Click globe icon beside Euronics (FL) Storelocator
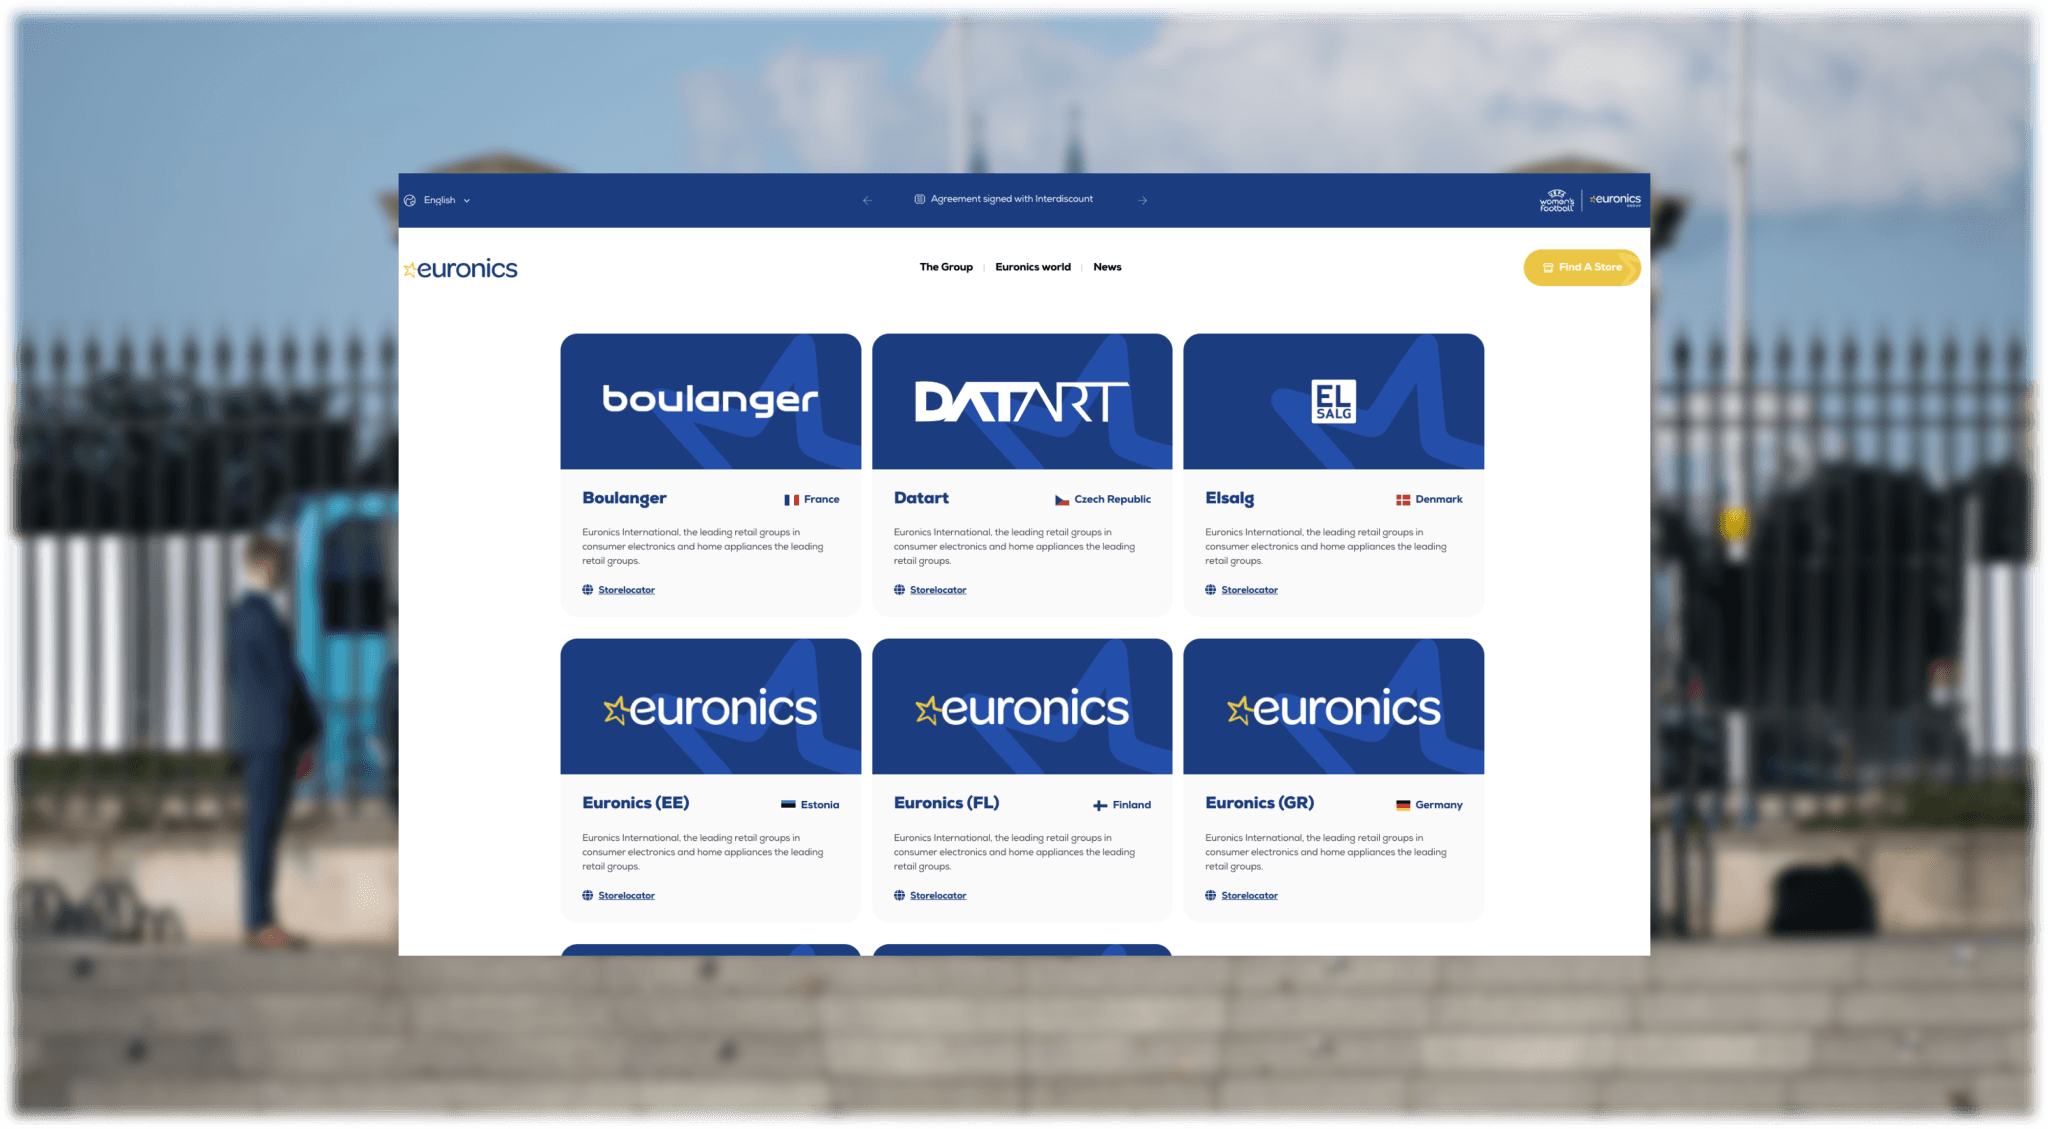Screen dimensions: 2048x1129 899,896
